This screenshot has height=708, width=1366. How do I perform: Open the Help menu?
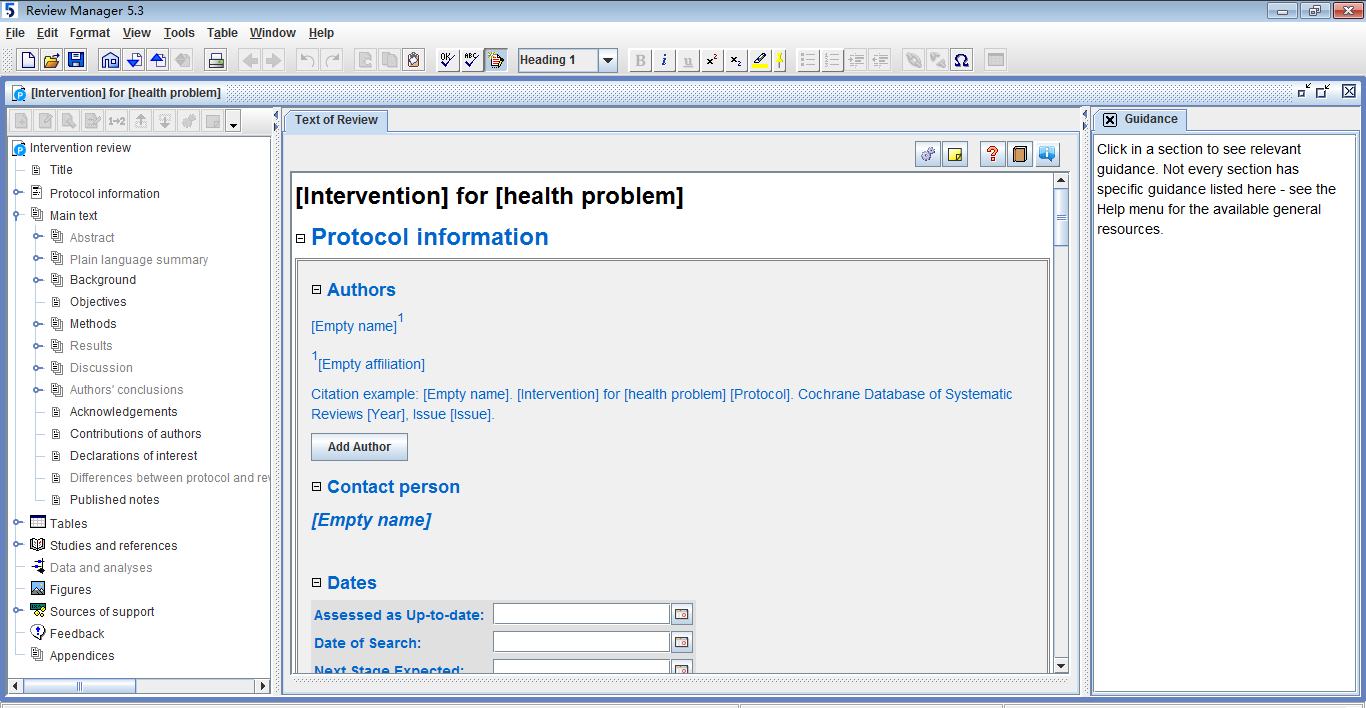(x=321, y=33)
